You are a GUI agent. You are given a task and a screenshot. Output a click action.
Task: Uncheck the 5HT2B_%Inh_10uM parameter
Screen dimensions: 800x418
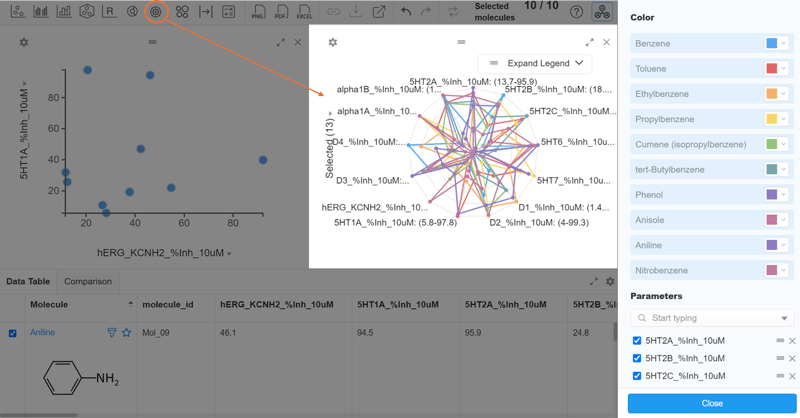coord(637,358)
